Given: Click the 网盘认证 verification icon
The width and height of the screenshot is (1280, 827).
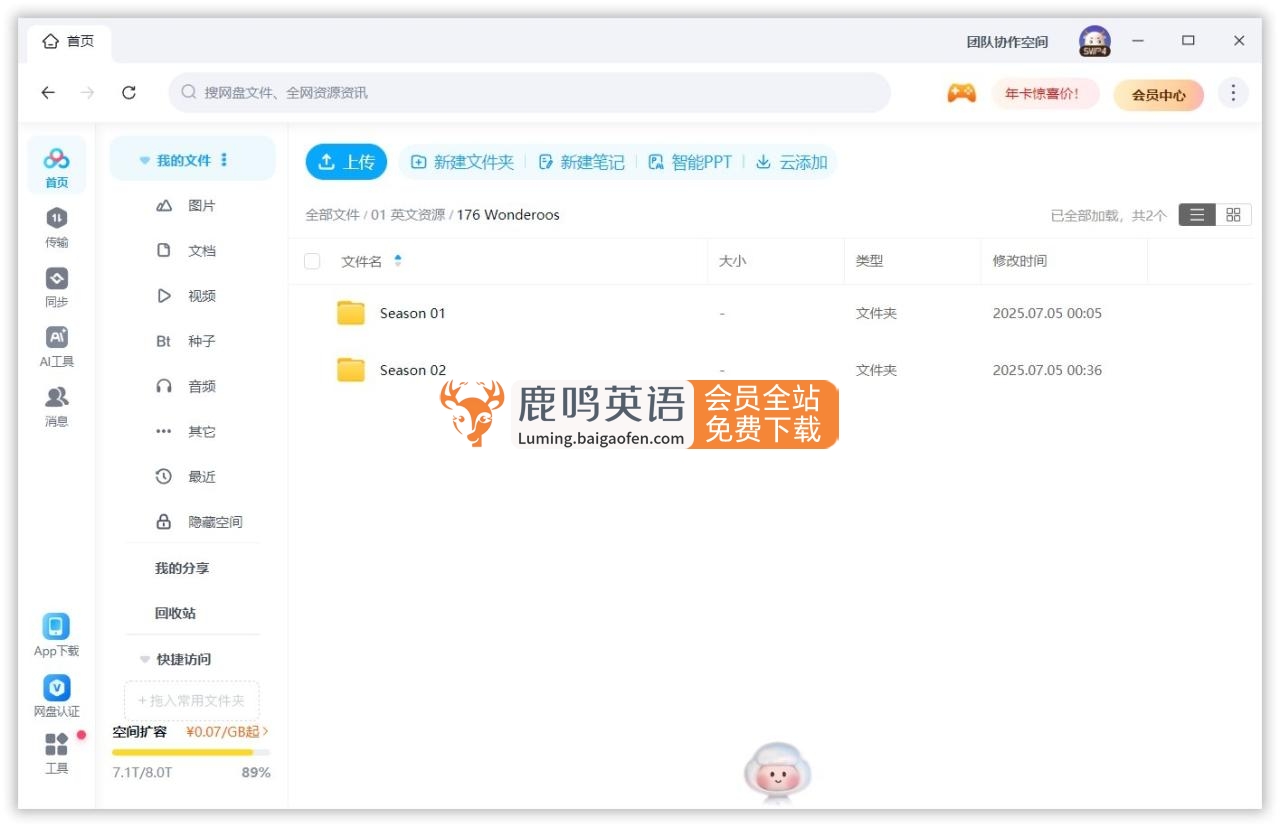Looking at the screenshot, I should tap(55, 687).
